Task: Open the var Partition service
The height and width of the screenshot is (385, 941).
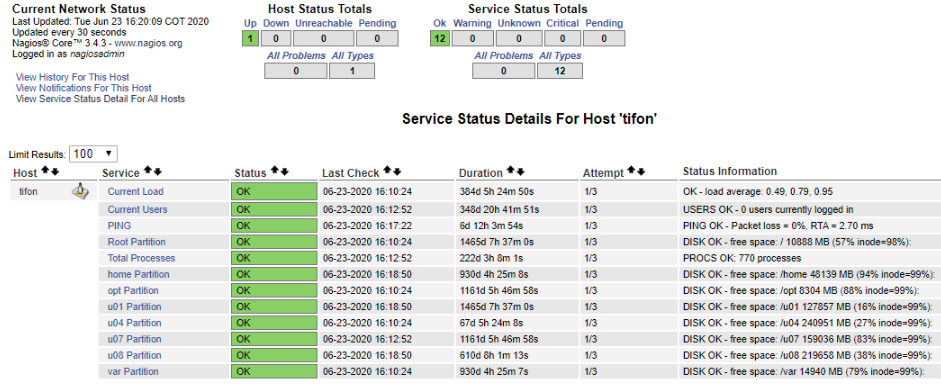Action: 133,372
